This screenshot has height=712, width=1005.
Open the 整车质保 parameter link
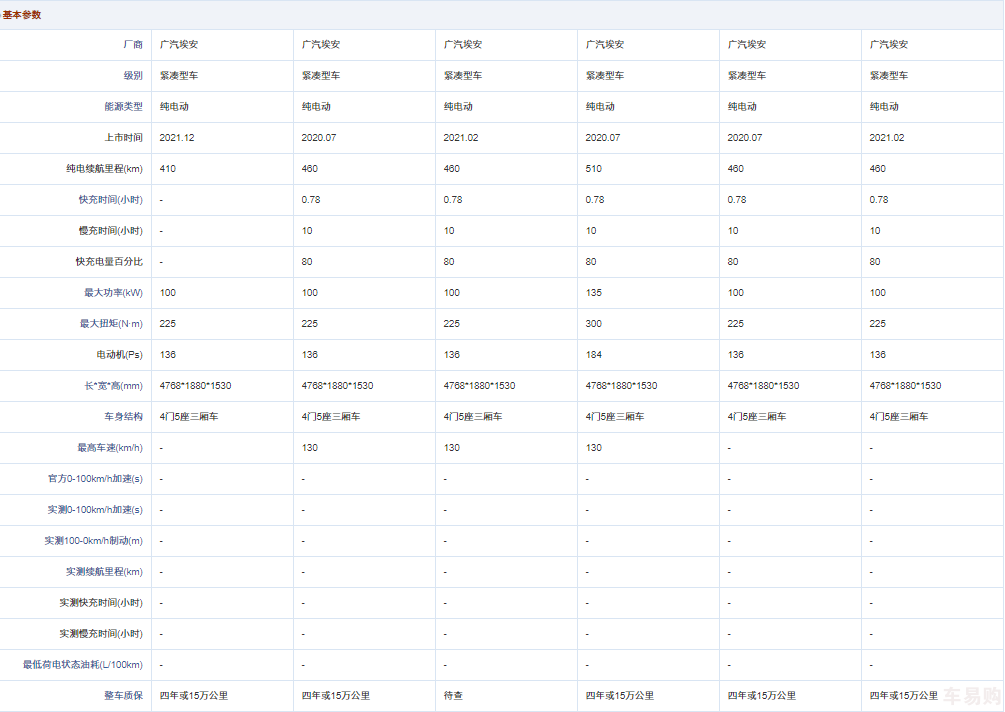[123, 696]
